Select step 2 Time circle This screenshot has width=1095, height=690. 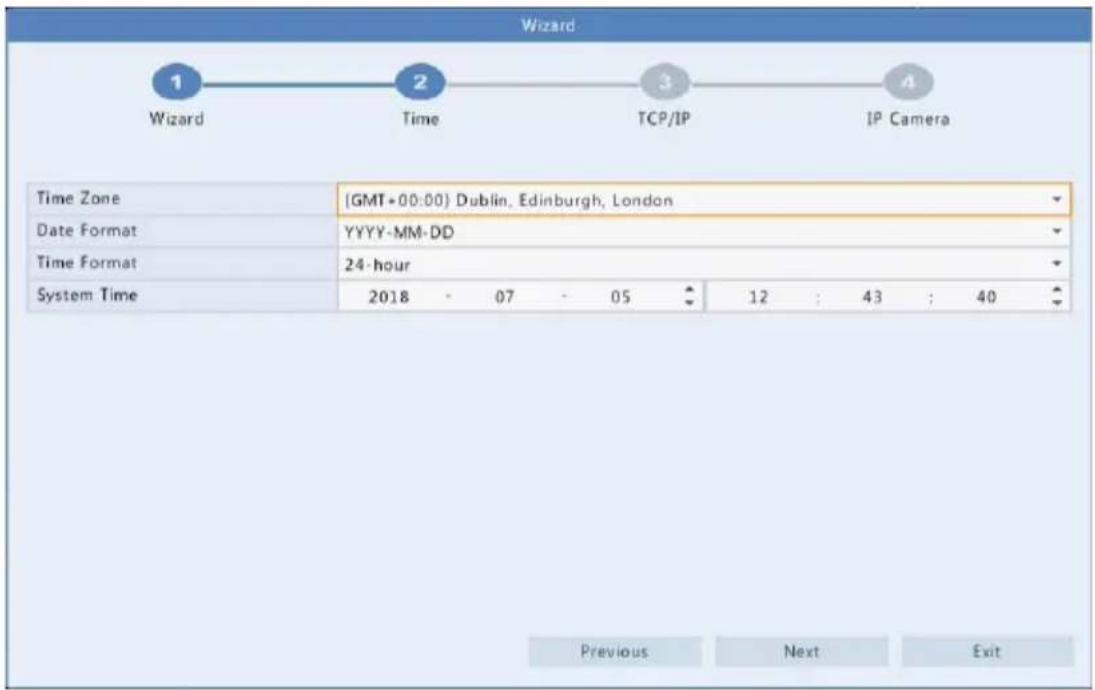coord(420,82)
